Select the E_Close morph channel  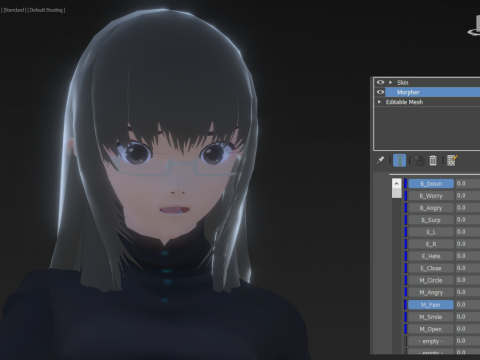pyautogui.click(x=431, y=268)
